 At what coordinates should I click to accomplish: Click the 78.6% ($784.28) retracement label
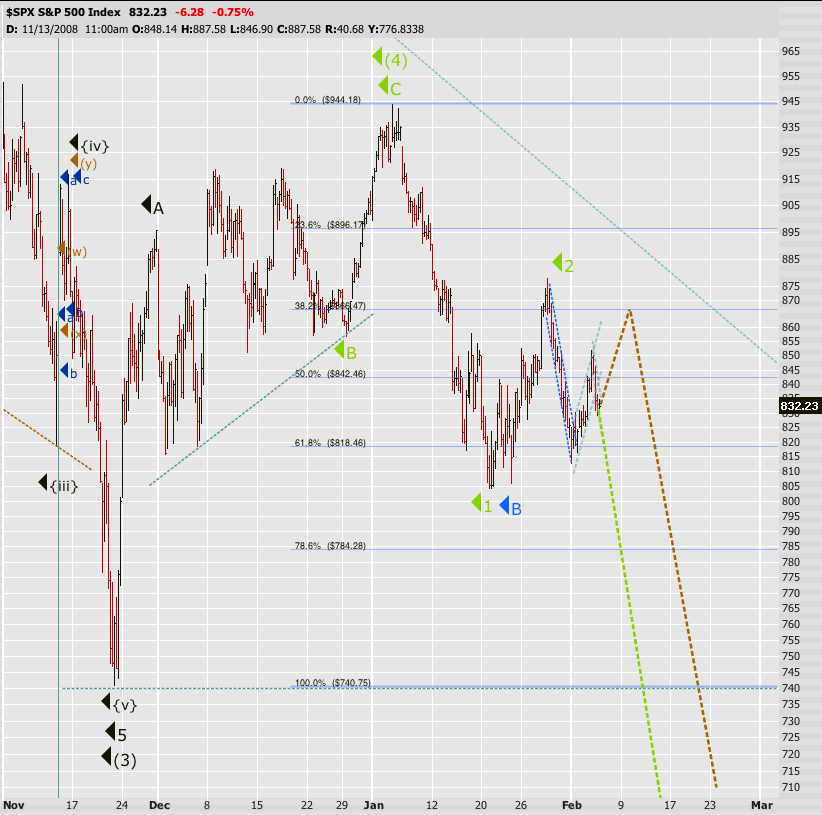point(330,546)
